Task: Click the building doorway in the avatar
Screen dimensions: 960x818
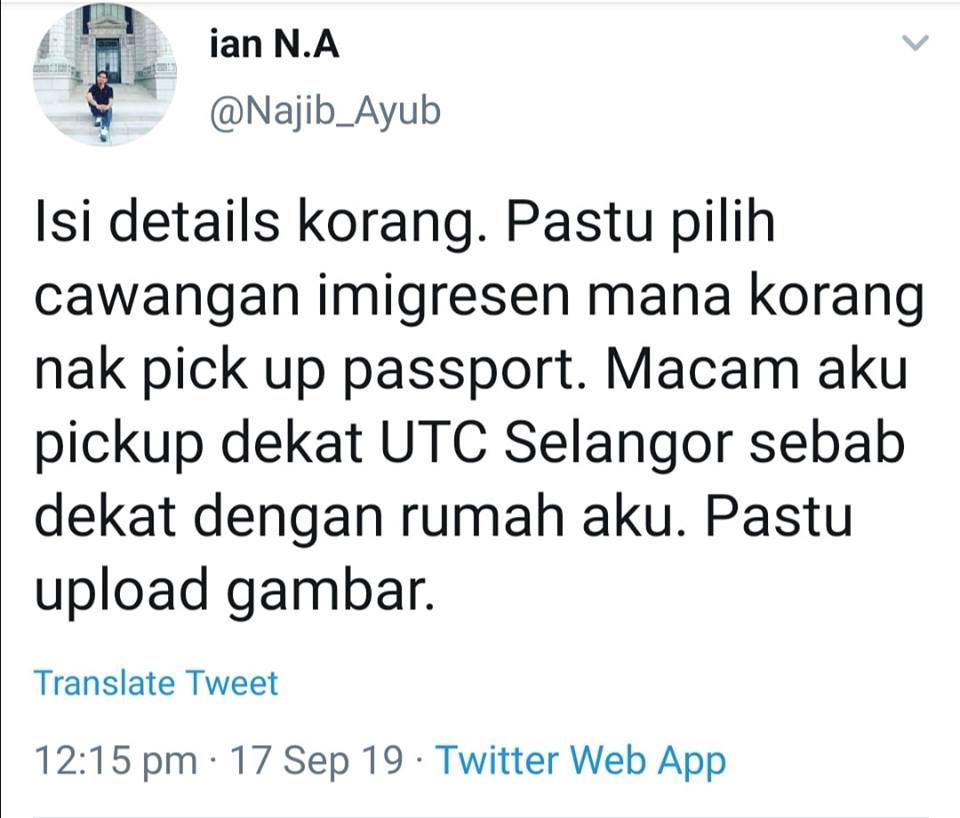Action: (x=108, y=59)
